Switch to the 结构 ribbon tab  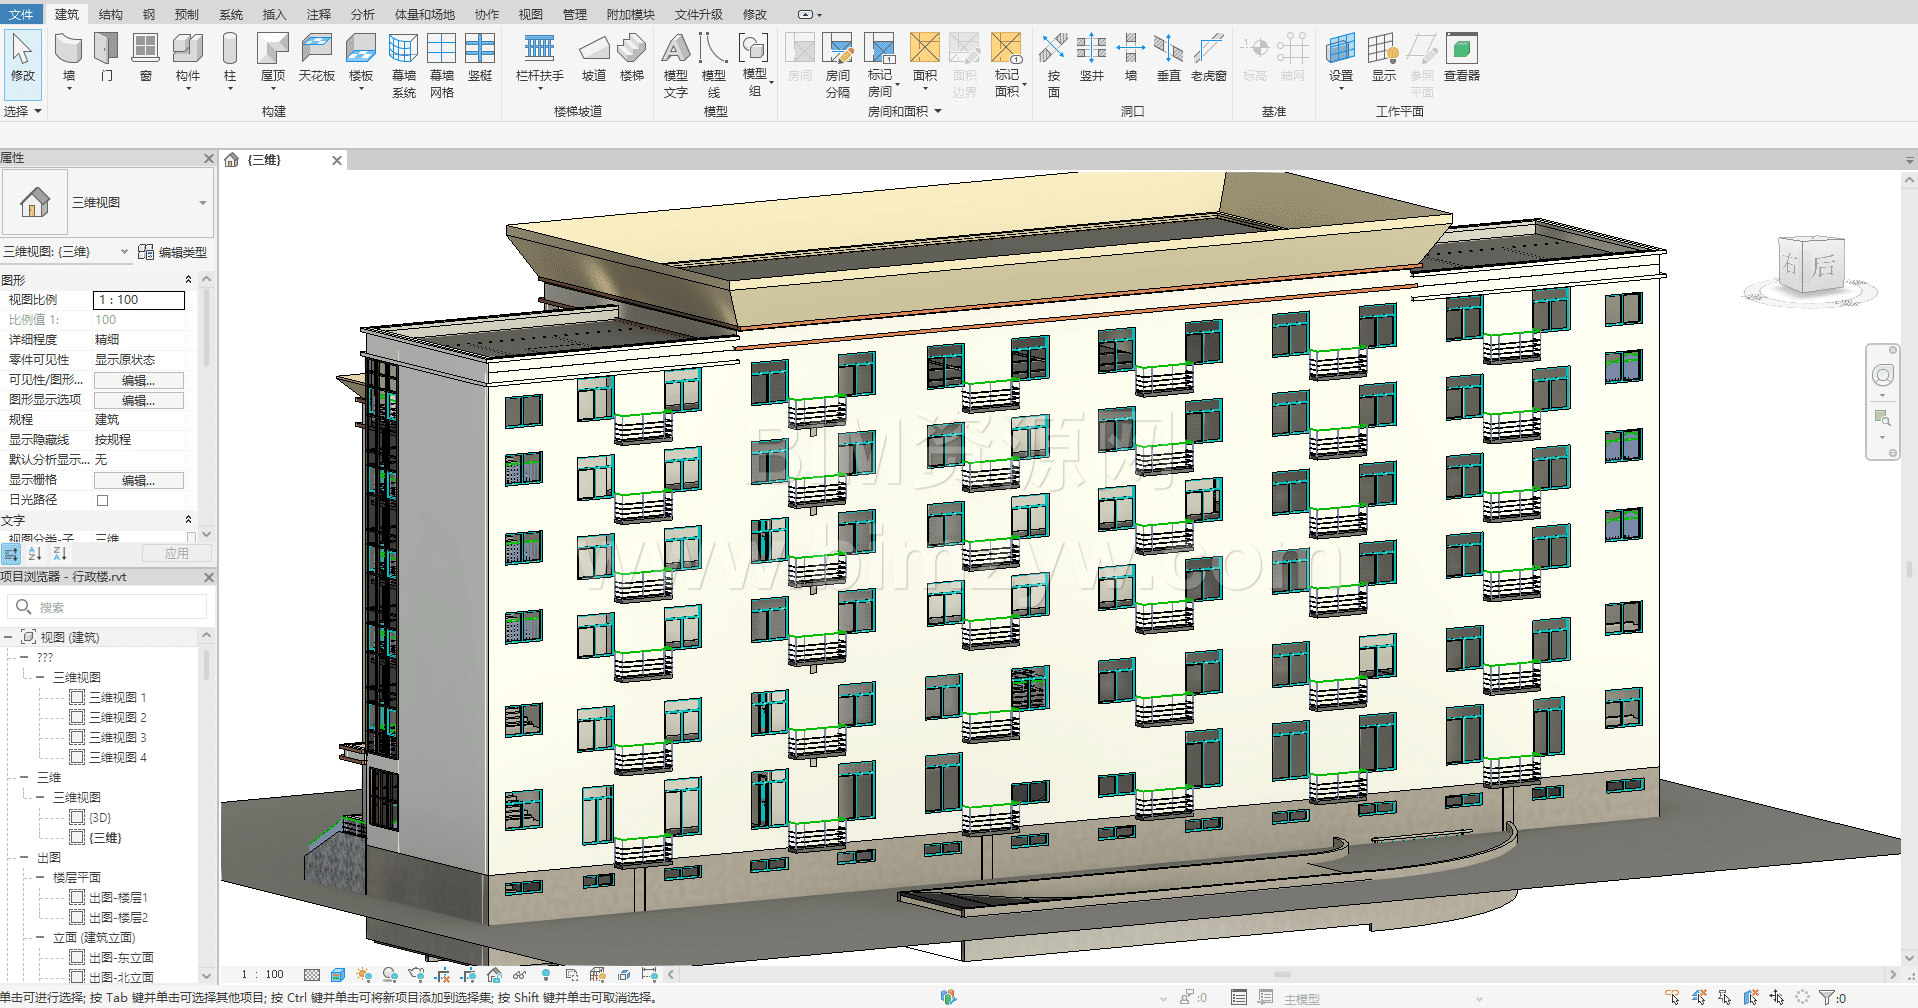[x=110, y=14]
